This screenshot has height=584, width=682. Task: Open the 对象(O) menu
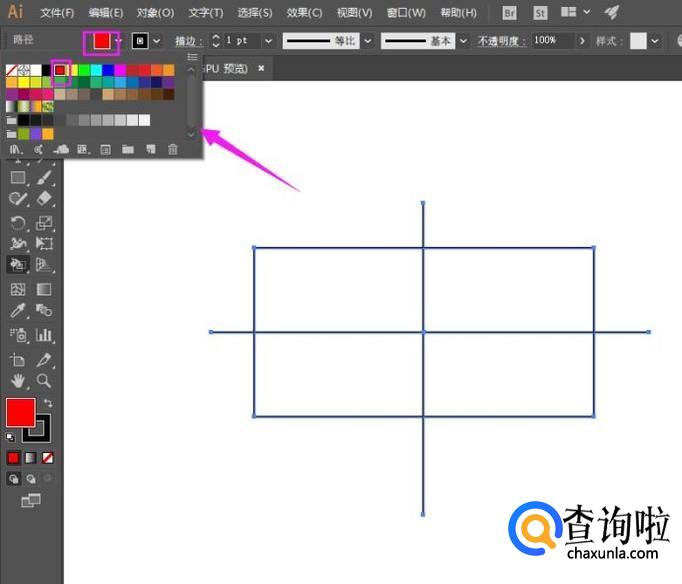coord(155,13)
